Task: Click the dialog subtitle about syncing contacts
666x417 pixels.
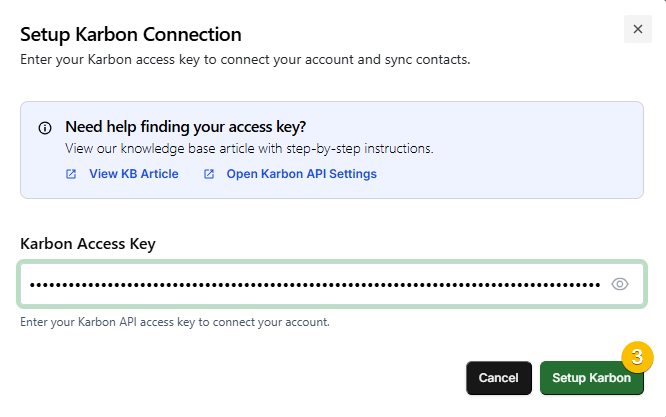Action: 245,60
